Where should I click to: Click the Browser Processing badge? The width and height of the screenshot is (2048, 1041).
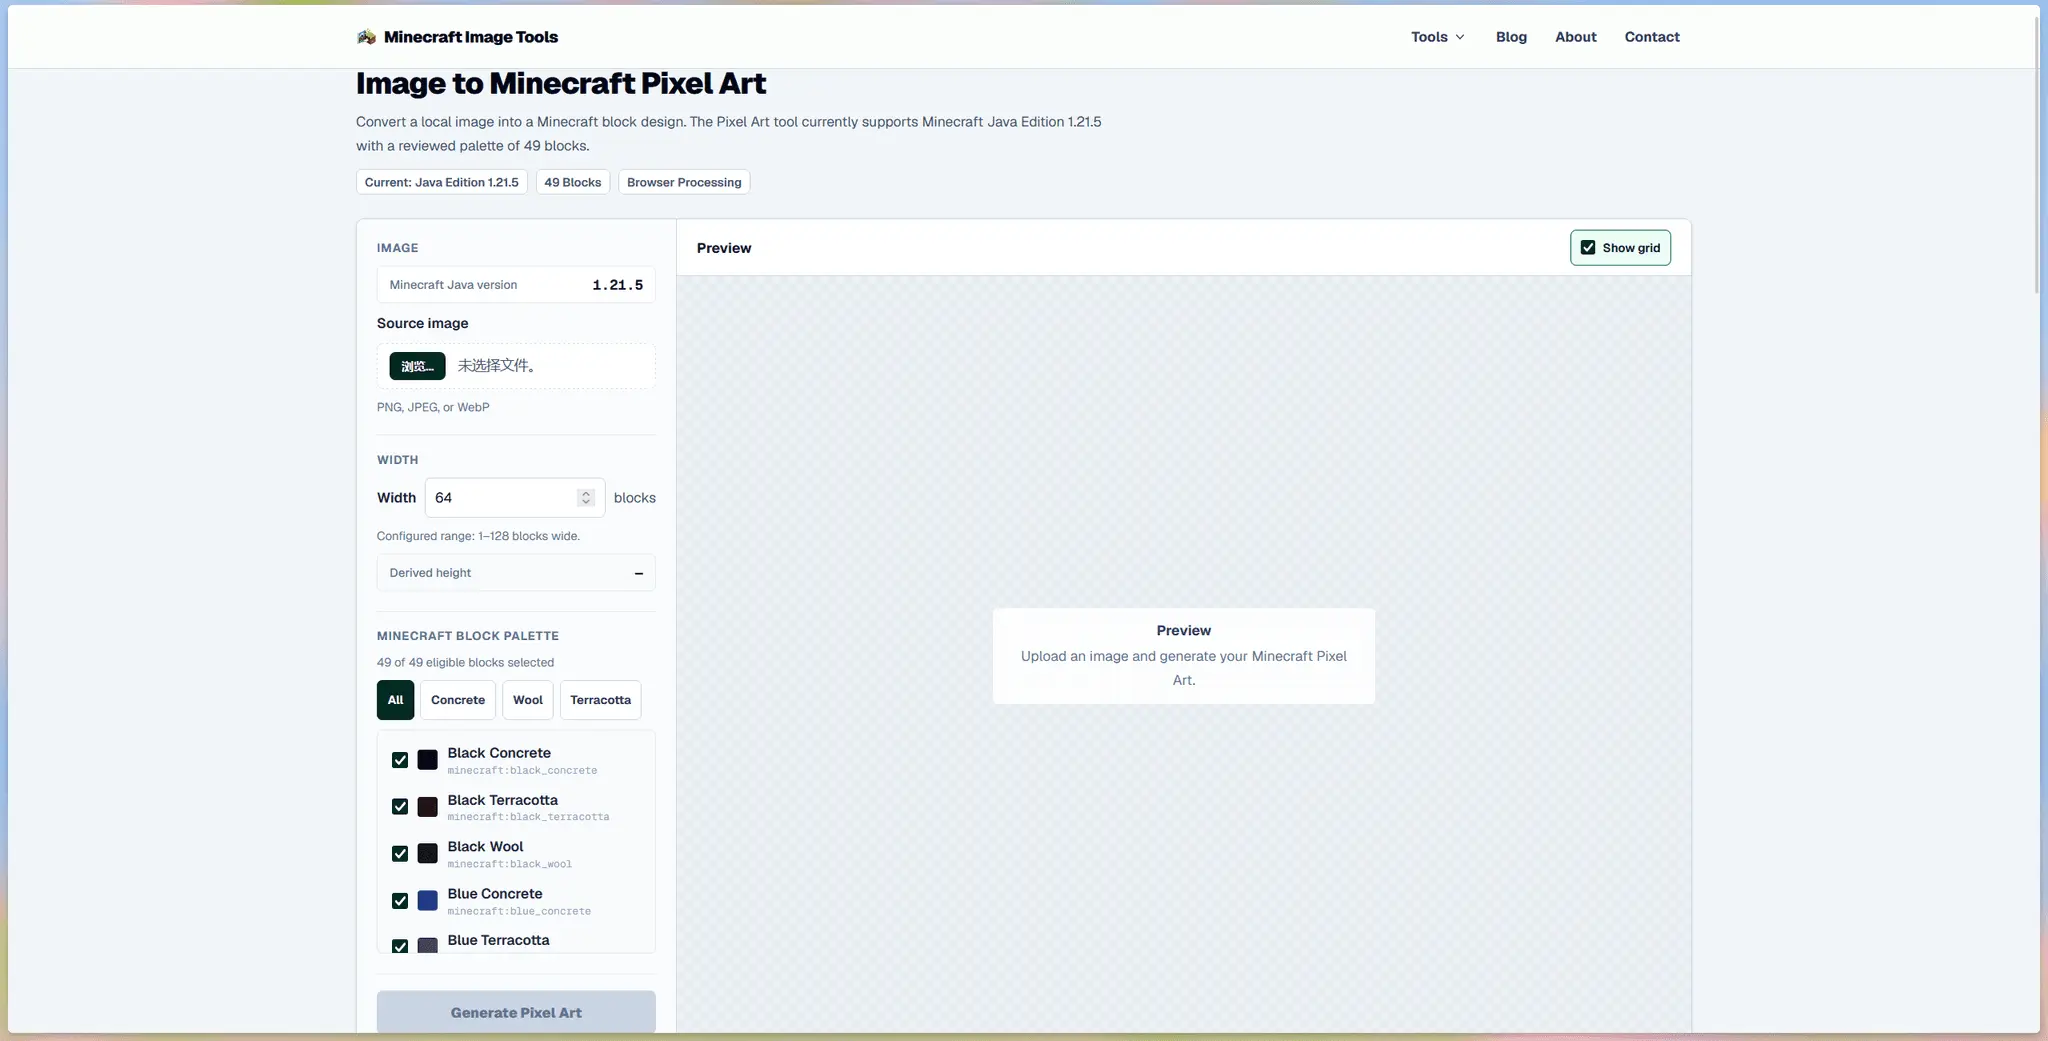(x=684, y=182)
